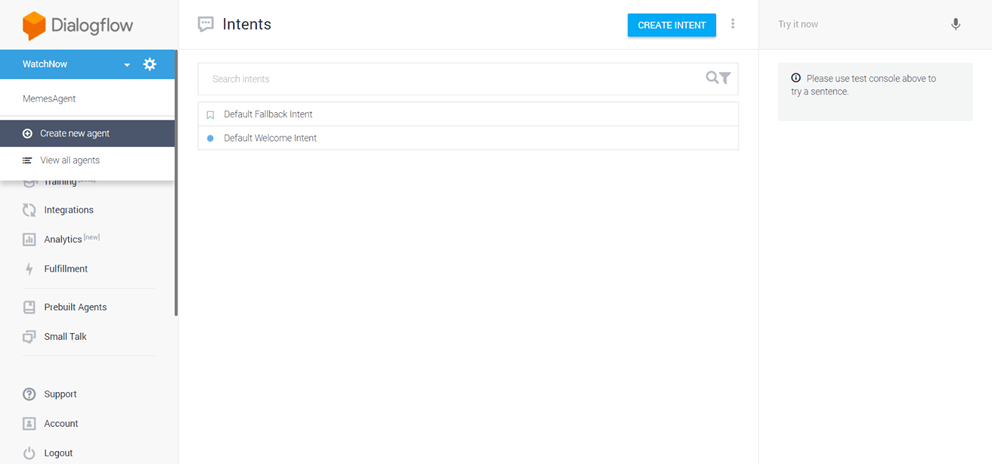This screenshot has height=464, width=992.
Task: Open Small Talk section
Action: point(65,336)
